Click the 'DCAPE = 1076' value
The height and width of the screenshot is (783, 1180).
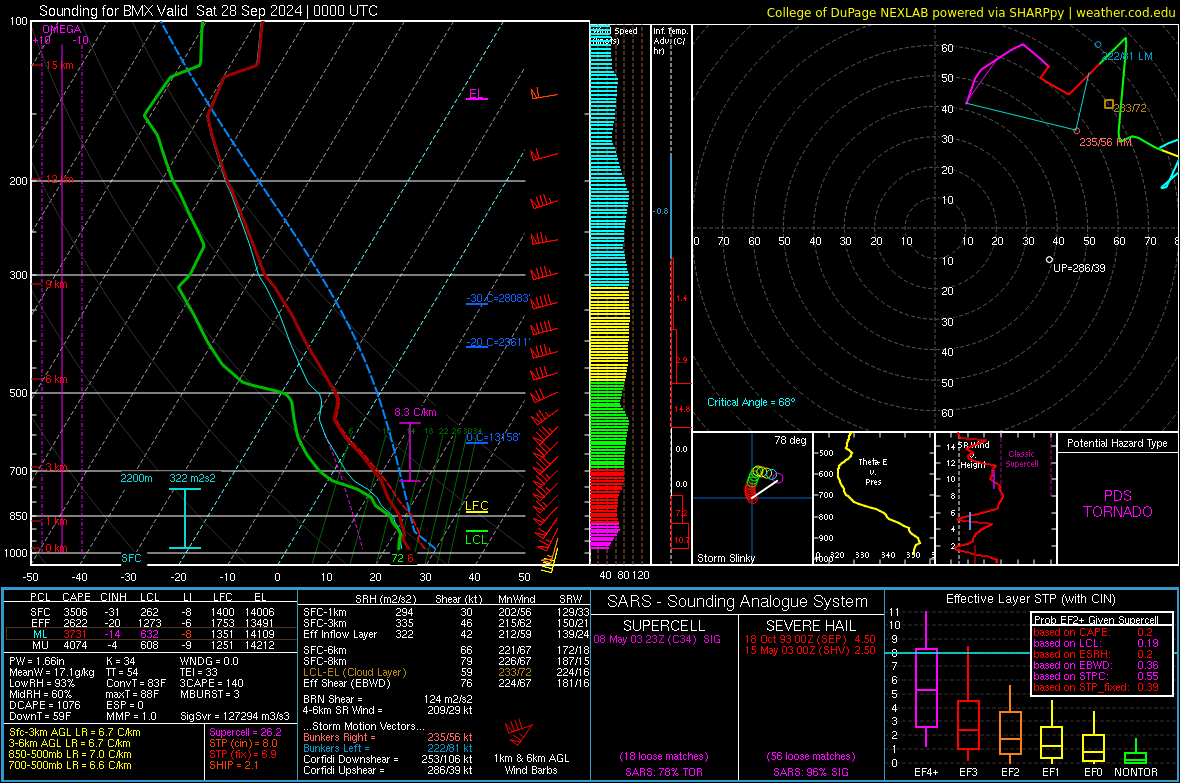pyautogui.click(x=44, y=705)
